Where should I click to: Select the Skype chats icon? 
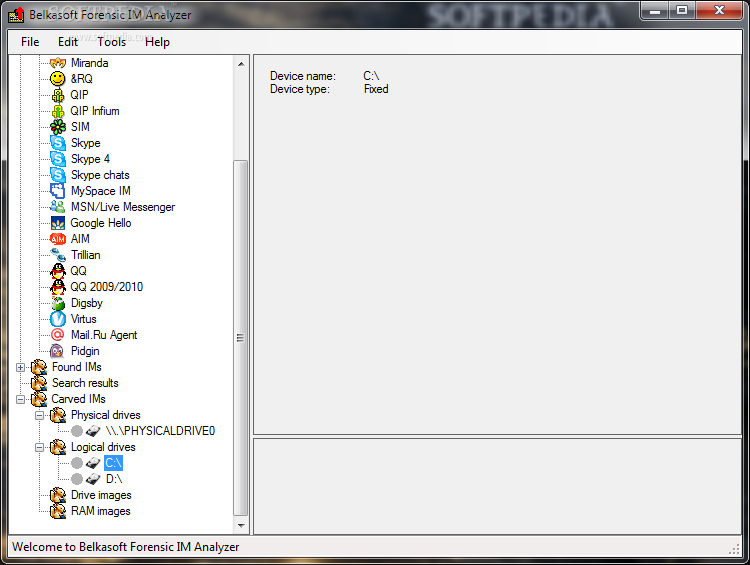(58, 175)
